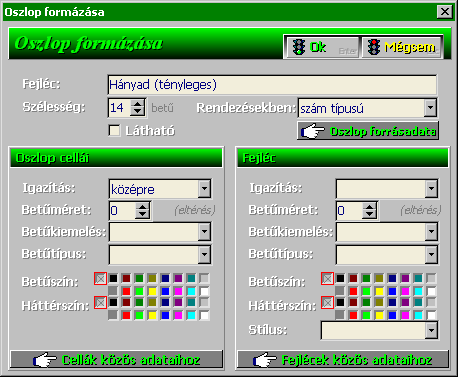The image size is (458, 377).
Task: Pick white as column cells background color
Action: (204, 315)
